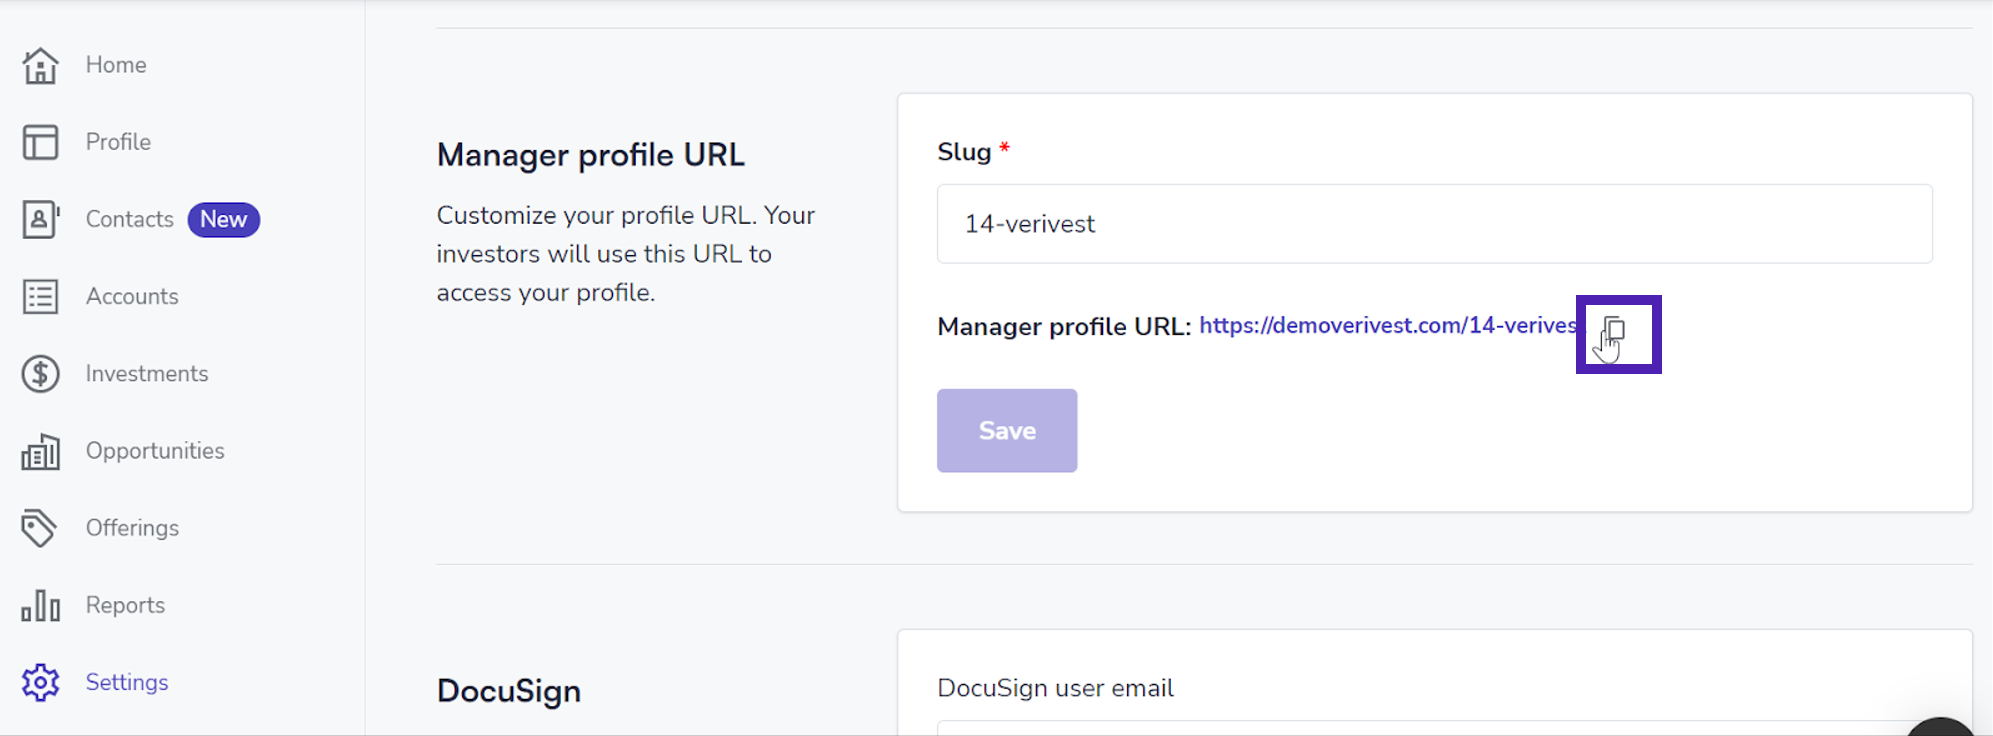Open the demoverivest.com profile link
Image resolution: width=1993 pixels, height=736 pixels.
(1388, 326)
